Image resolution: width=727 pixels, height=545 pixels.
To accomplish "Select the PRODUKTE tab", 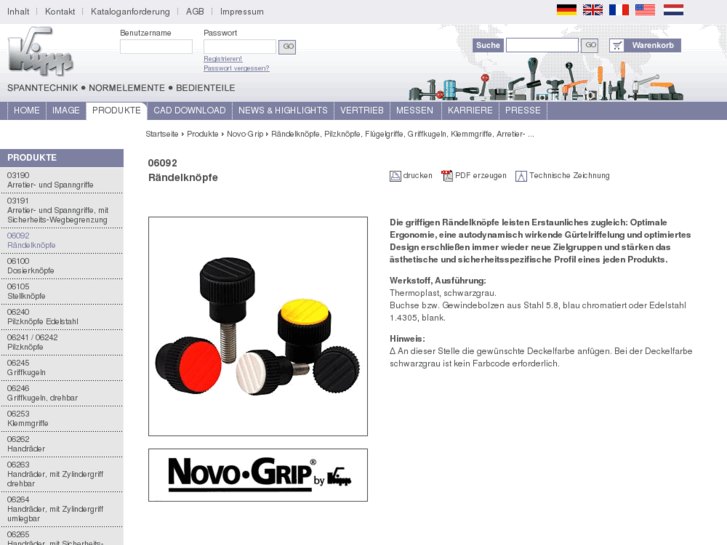I will [x=116, y=110].
